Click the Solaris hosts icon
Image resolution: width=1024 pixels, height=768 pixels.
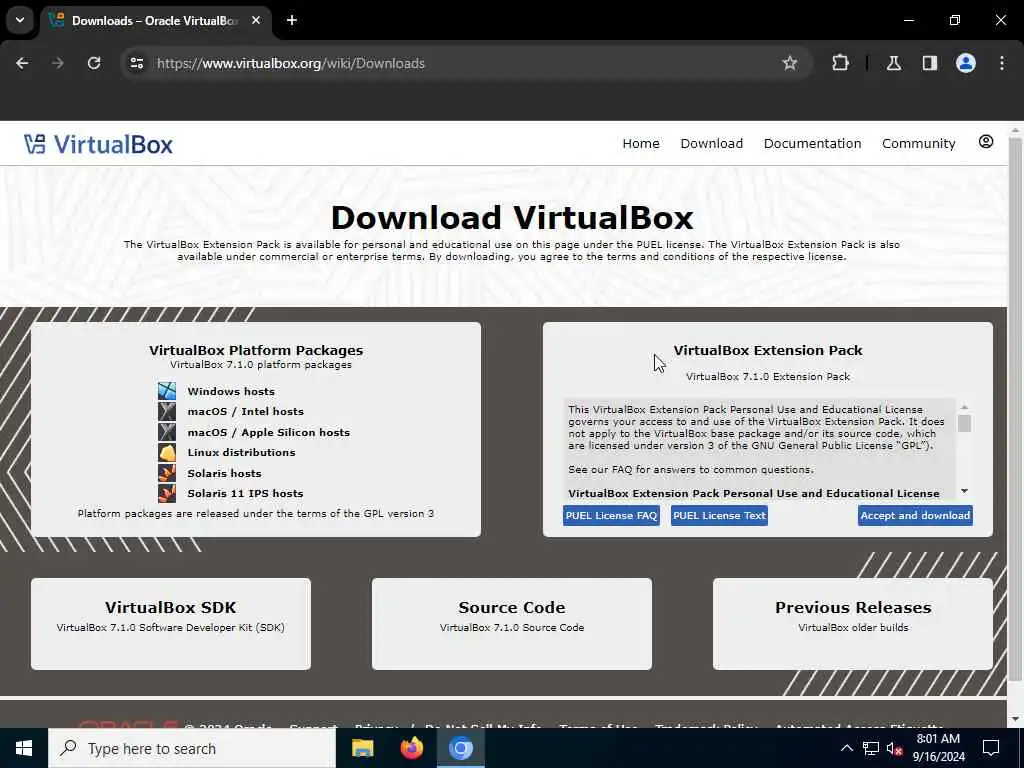(167, 473)
